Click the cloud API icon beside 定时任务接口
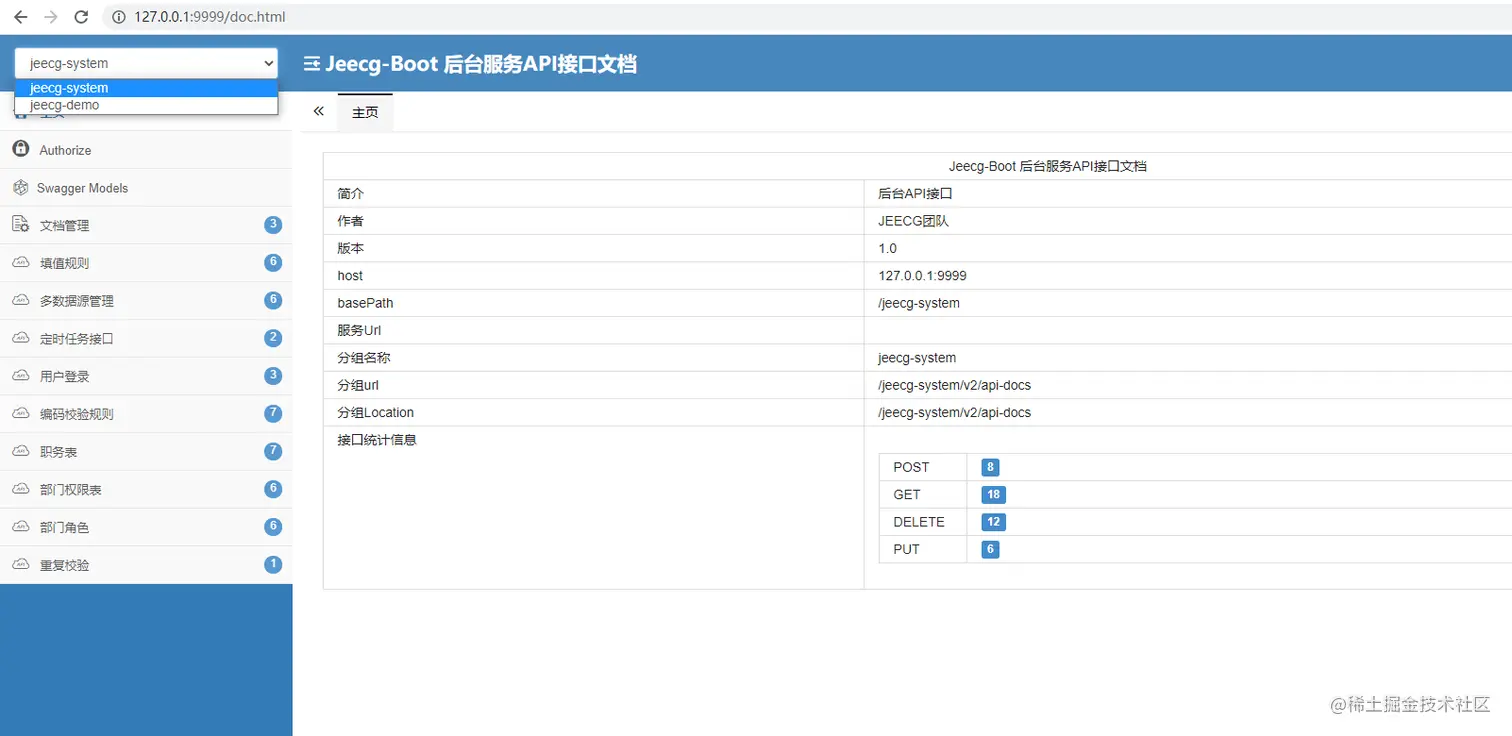Screen dimensions: 1512x736 pos(20,338)
